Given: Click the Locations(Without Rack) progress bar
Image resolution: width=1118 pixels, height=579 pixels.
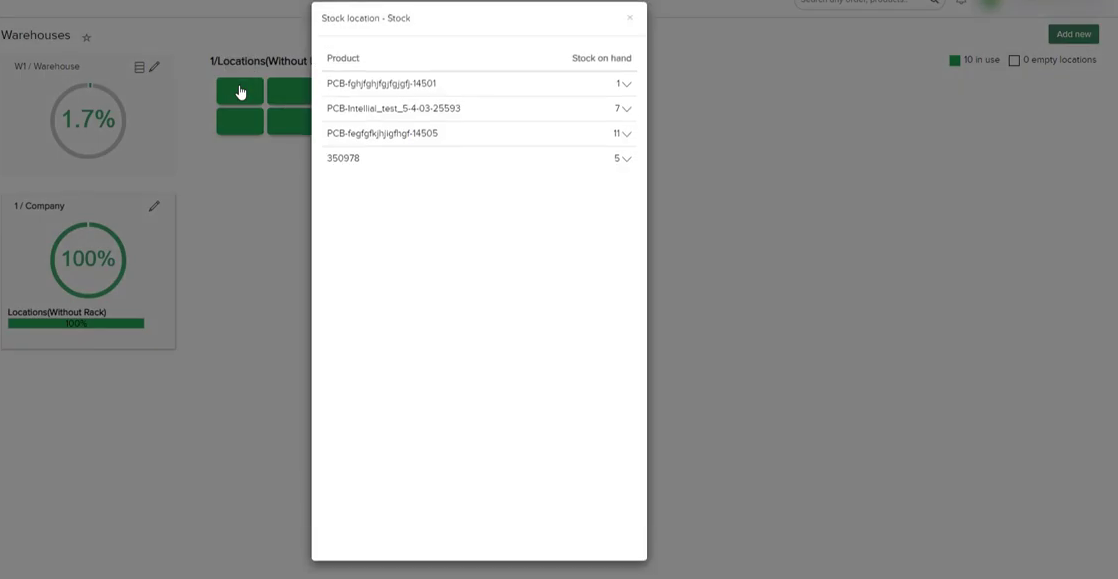Looking at the screenshot, I should tap(75, 322).
